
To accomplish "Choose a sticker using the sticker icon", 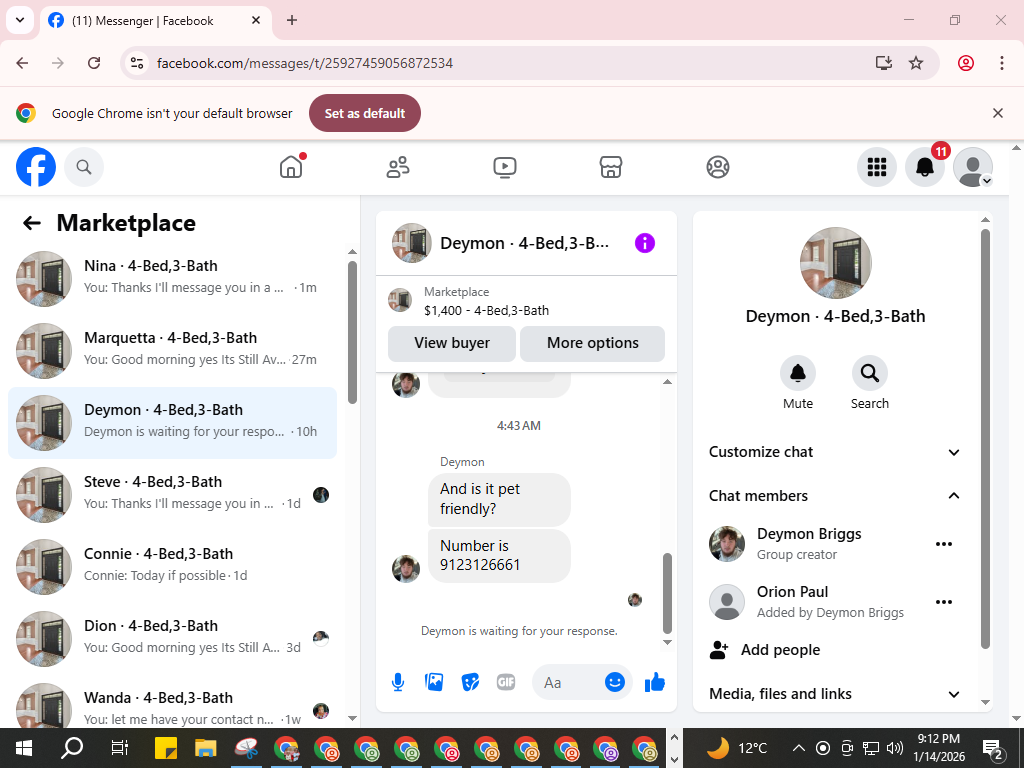I will tap(470, 682).
